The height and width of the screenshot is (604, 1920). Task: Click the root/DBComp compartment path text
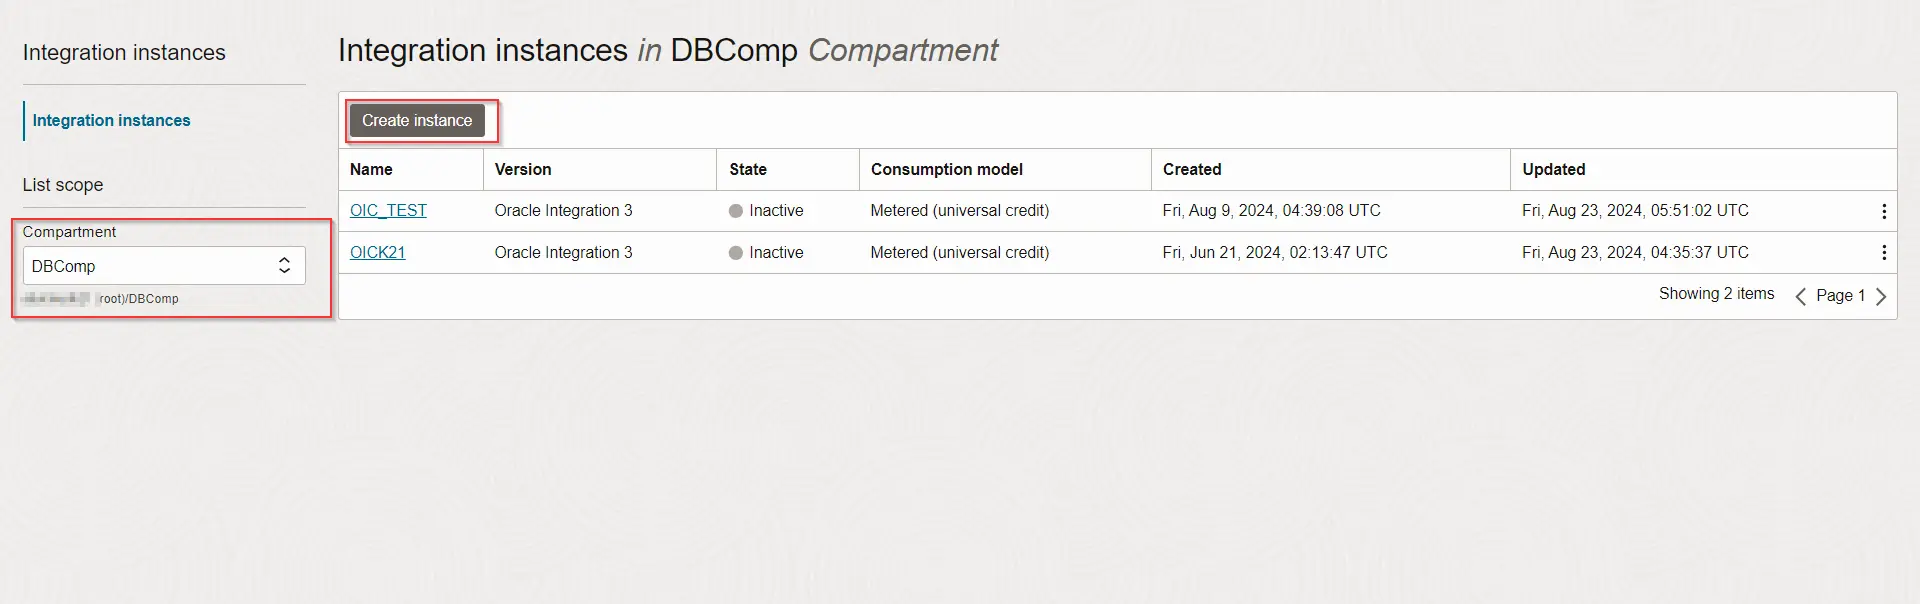pos(139,299)
